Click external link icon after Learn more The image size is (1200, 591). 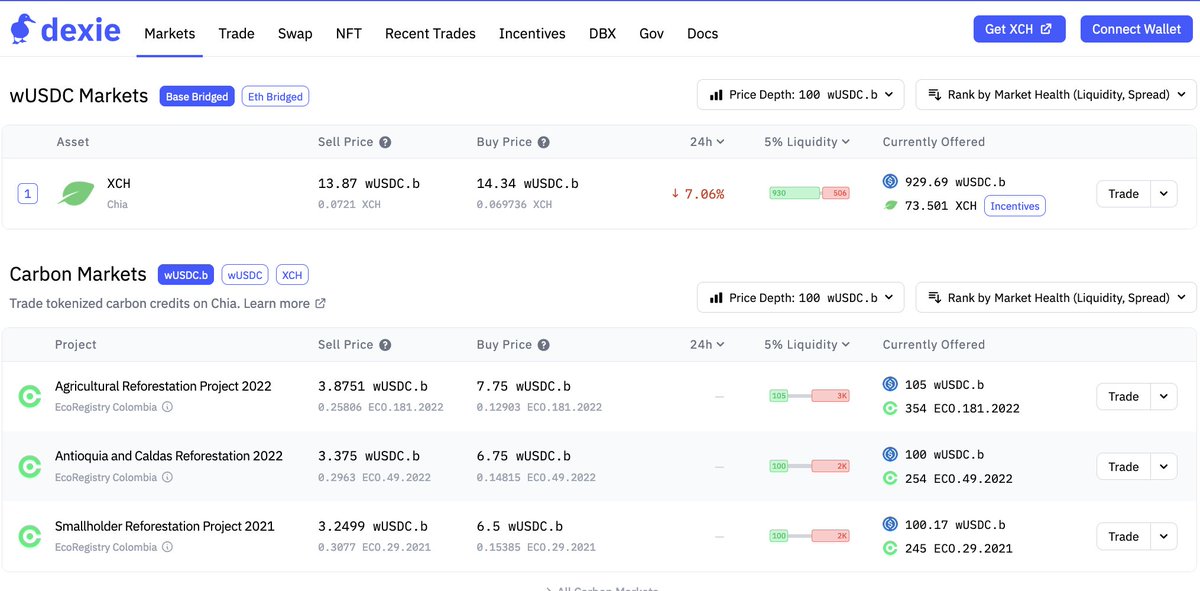coord(320,303)
